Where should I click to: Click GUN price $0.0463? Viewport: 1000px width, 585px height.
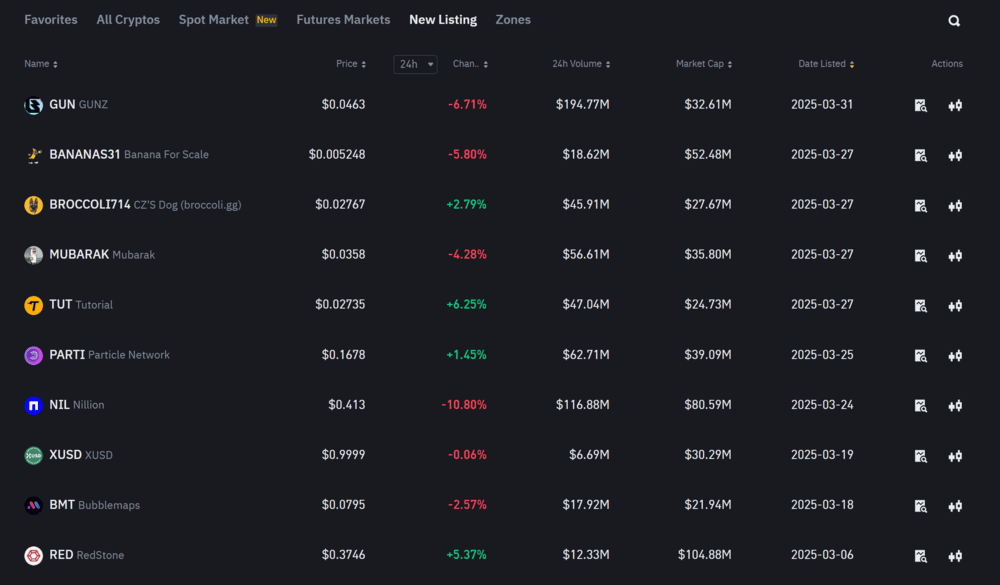[x=343, y=104]
